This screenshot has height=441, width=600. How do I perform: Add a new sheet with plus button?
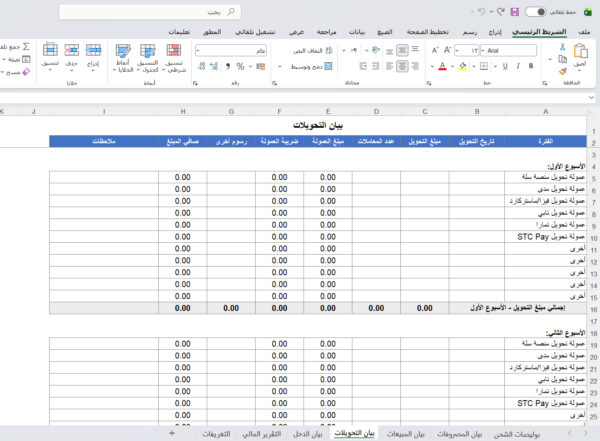click(x=171, y=433)
